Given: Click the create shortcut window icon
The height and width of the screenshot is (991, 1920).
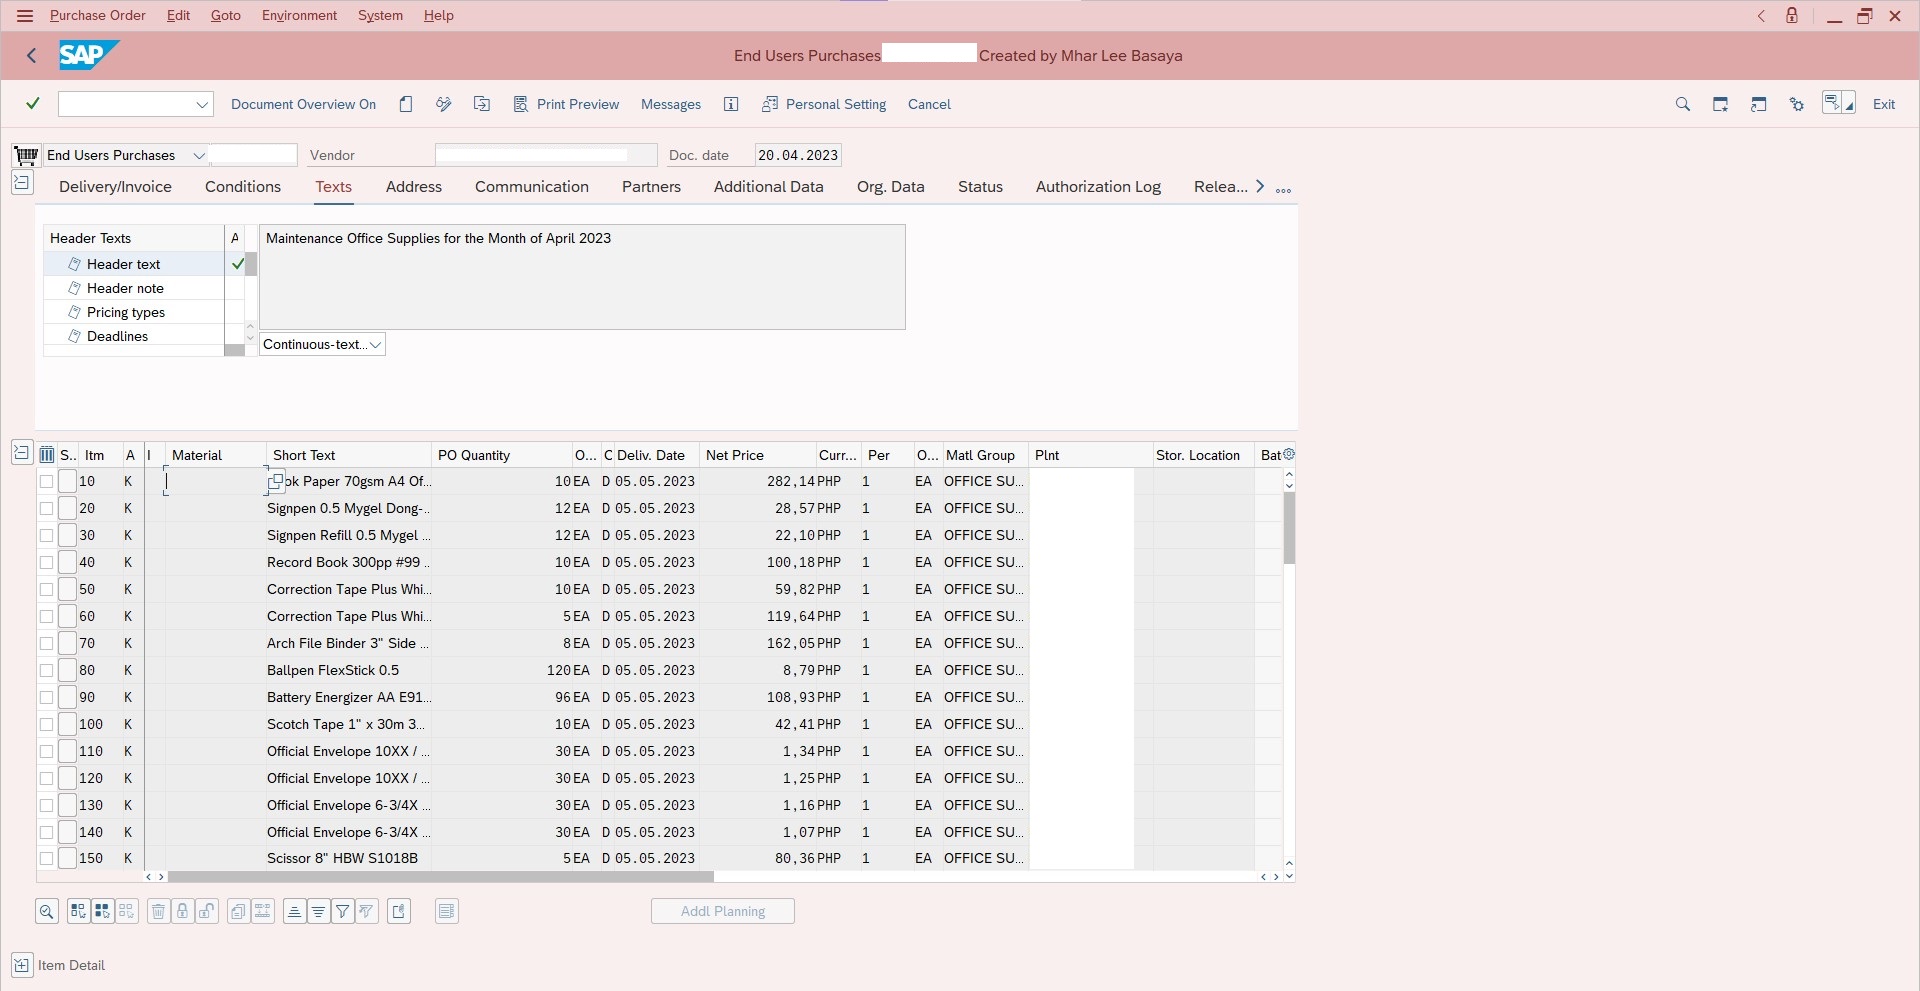Looking at the screenshot, I should 1759,104.
